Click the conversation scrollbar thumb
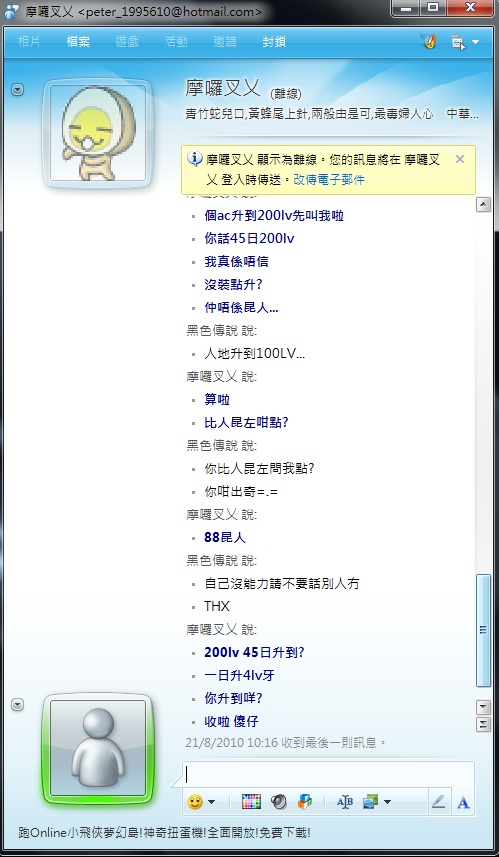 tap(484, 630)
